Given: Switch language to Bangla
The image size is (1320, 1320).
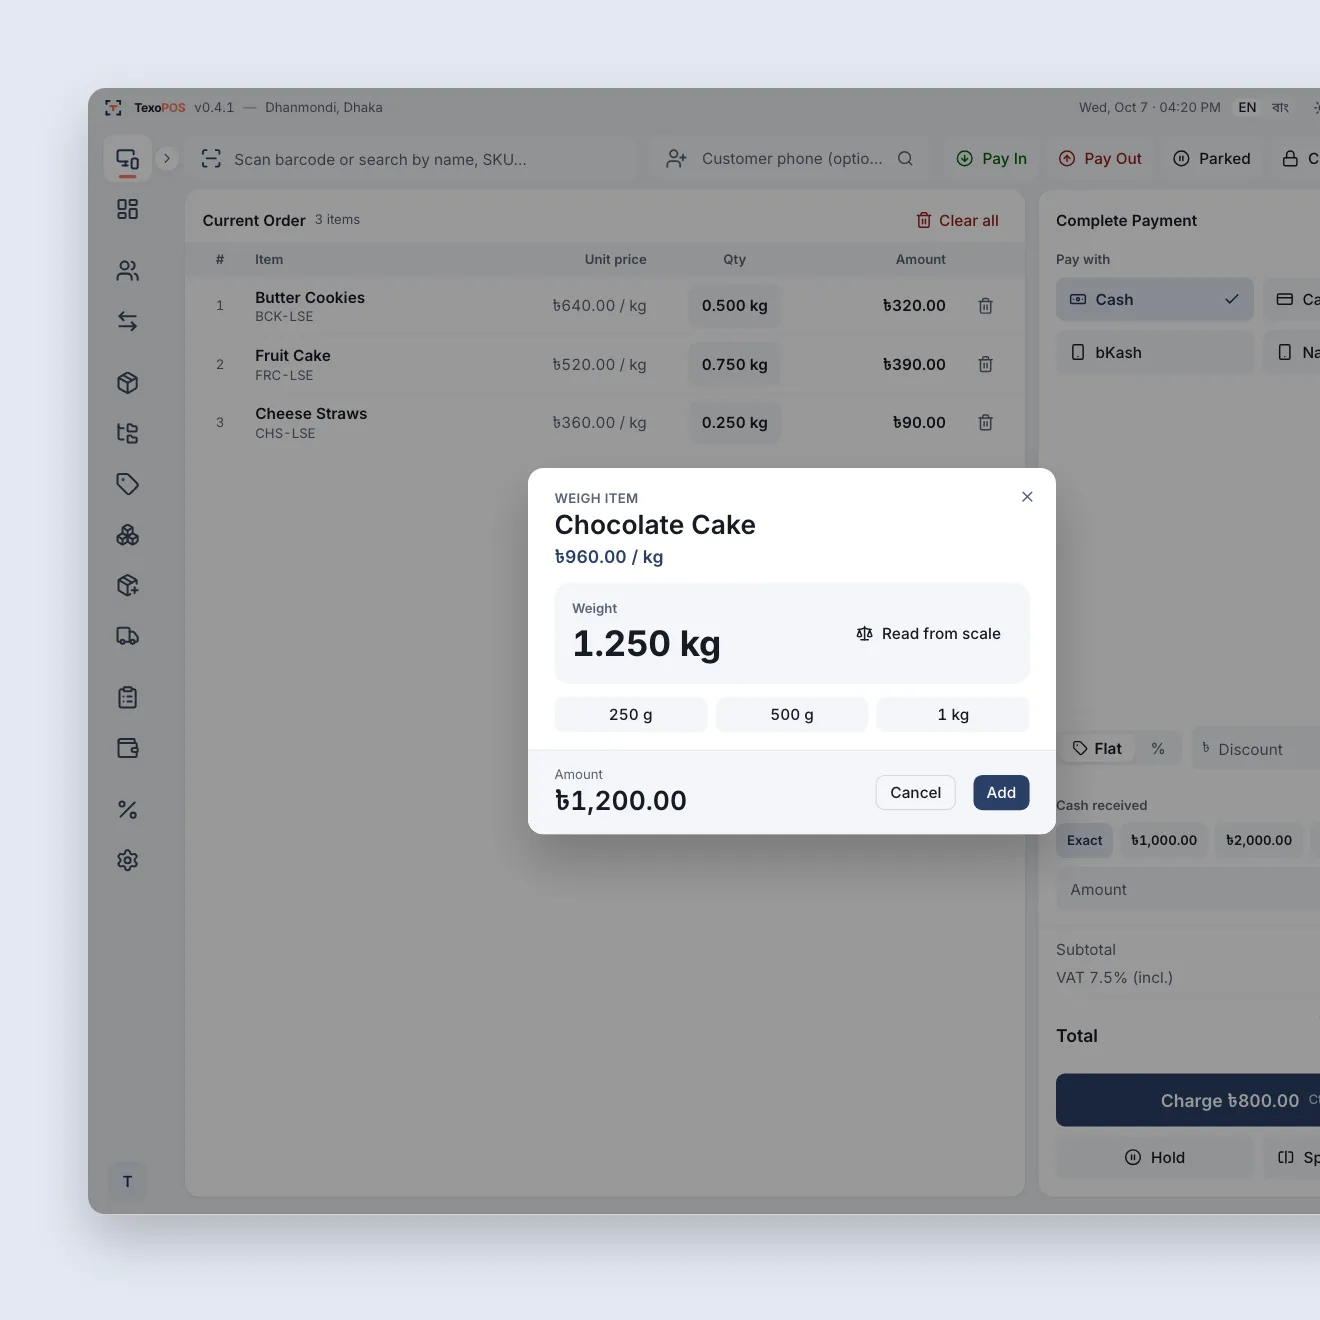Looking at the screenshot, I should click(1280, 107).
